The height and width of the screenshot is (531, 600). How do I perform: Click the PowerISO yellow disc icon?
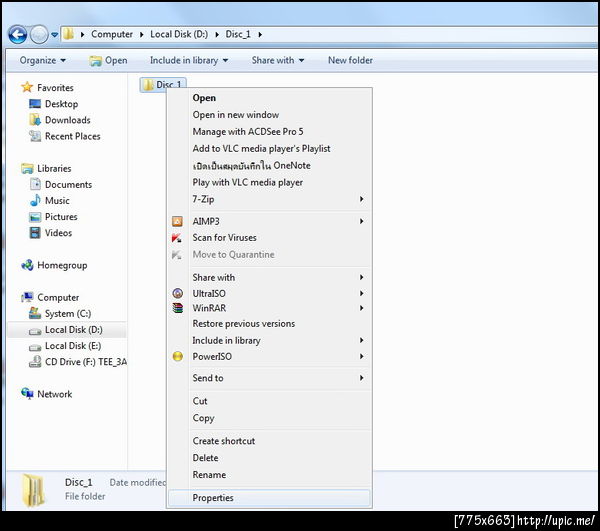[178, 357]
